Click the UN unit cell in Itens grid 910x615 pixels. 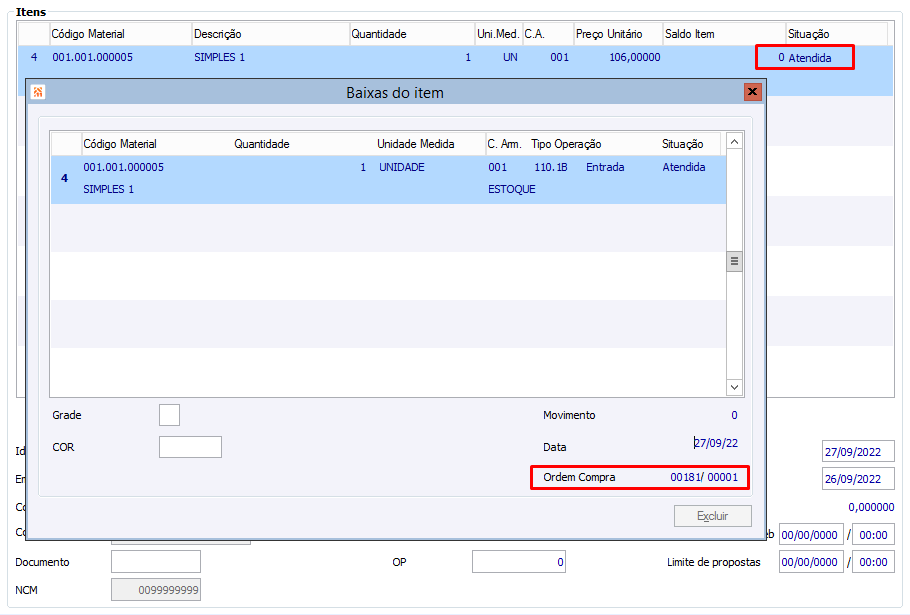[x=510, y=57]
